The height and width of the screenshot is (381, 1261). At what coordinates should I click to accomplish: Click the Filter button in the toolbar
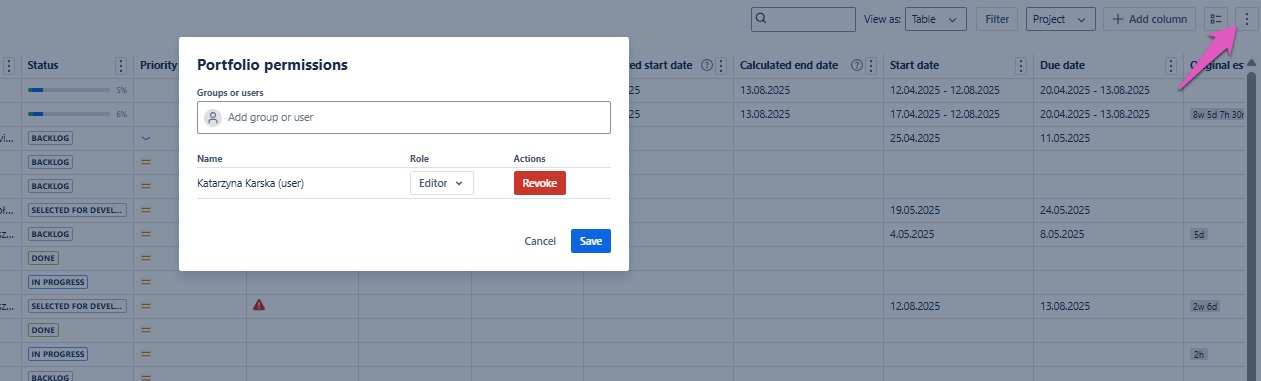coord(997,19)
